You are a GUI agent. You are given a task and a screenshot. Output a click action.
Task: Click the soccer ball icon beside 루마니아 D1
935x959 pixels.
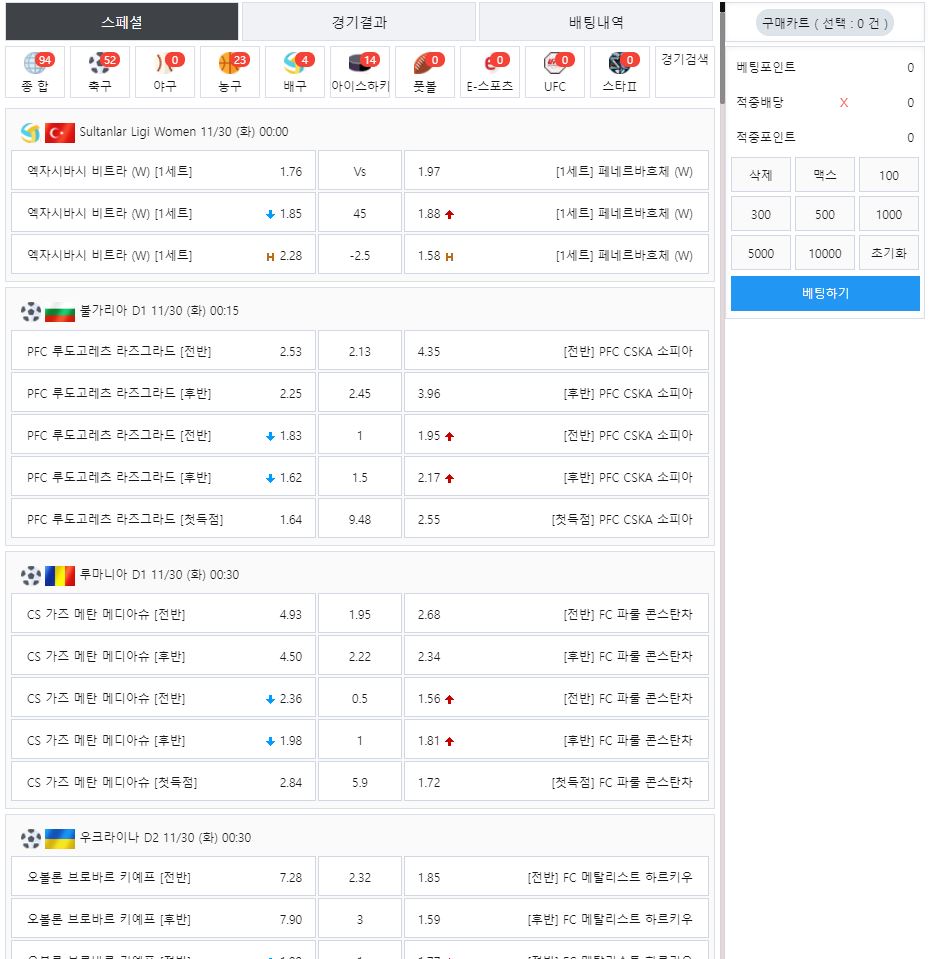(31, 575)
